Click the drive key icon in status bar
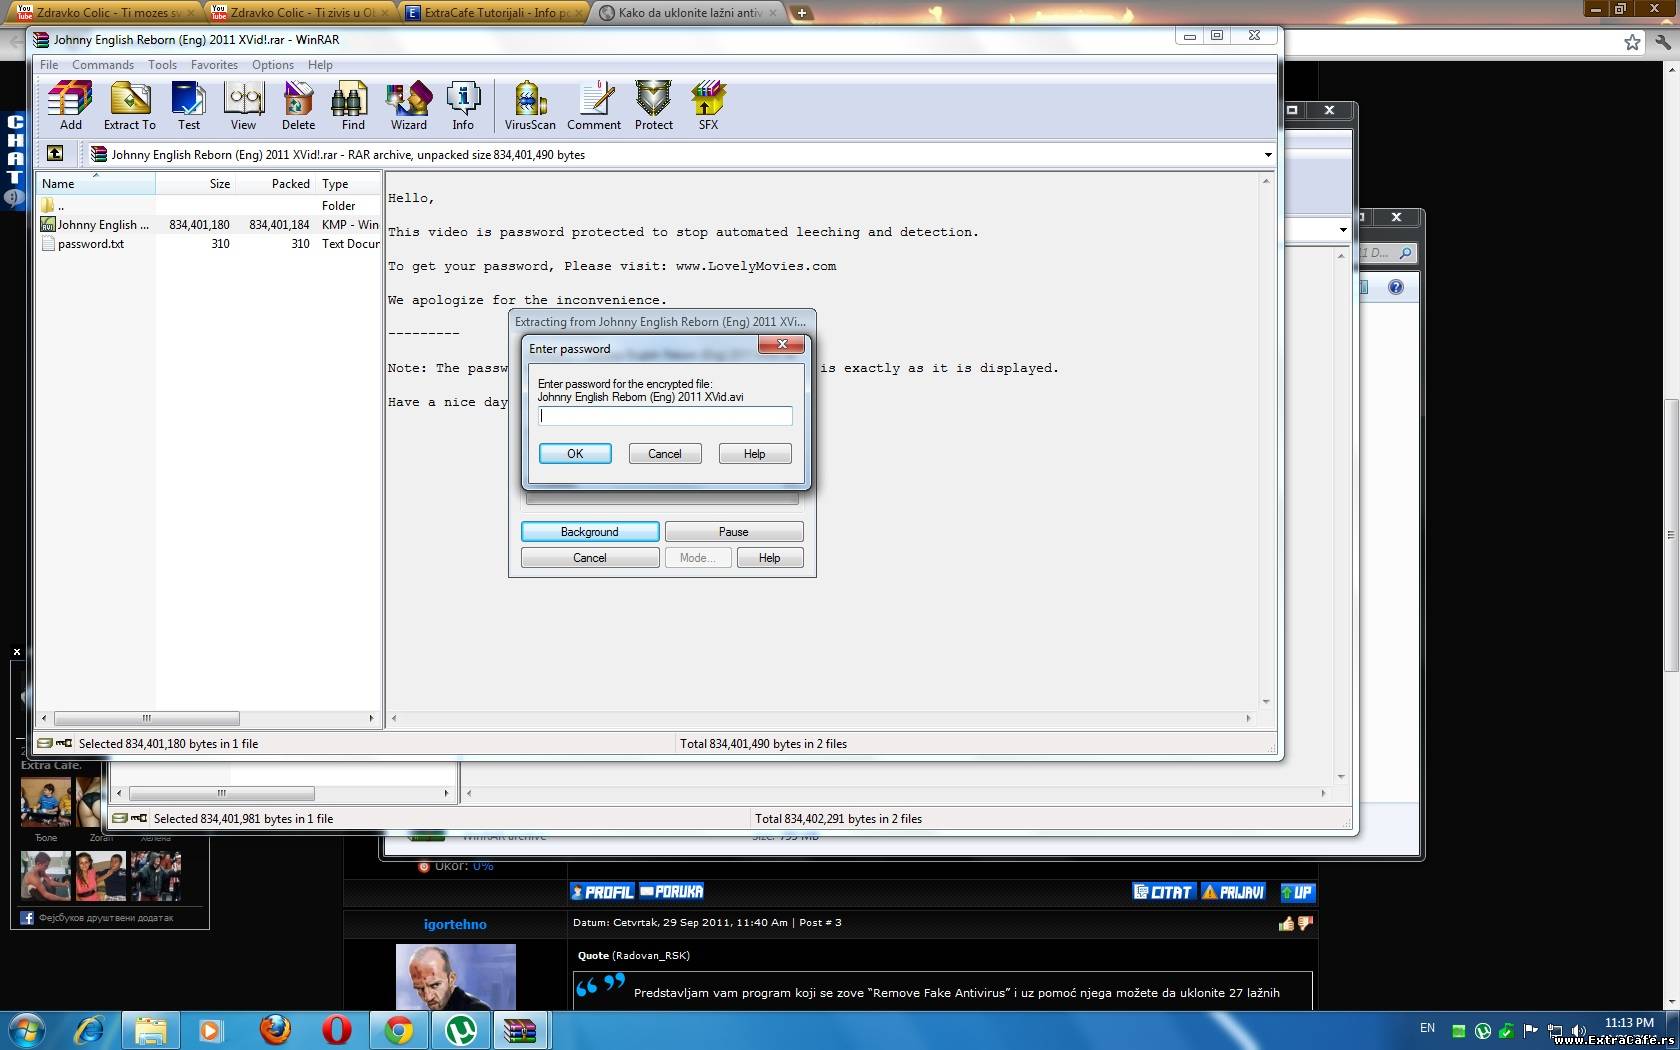 pos(55,743)
